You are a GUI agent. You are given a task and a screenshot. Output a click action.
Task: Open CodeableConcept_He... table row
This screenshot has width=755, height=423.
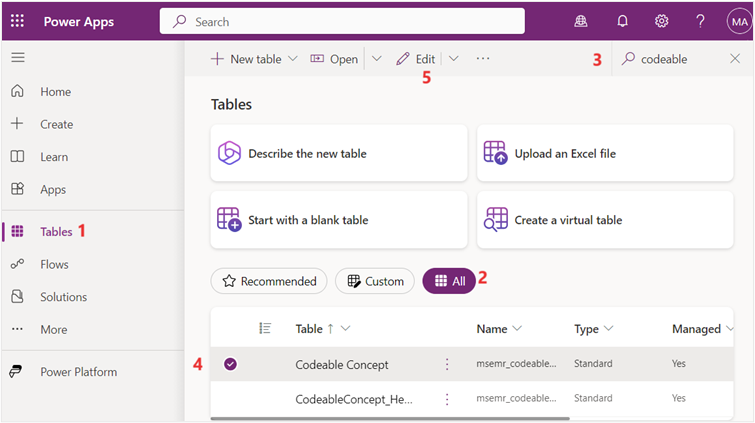click(x=354, y=399)
